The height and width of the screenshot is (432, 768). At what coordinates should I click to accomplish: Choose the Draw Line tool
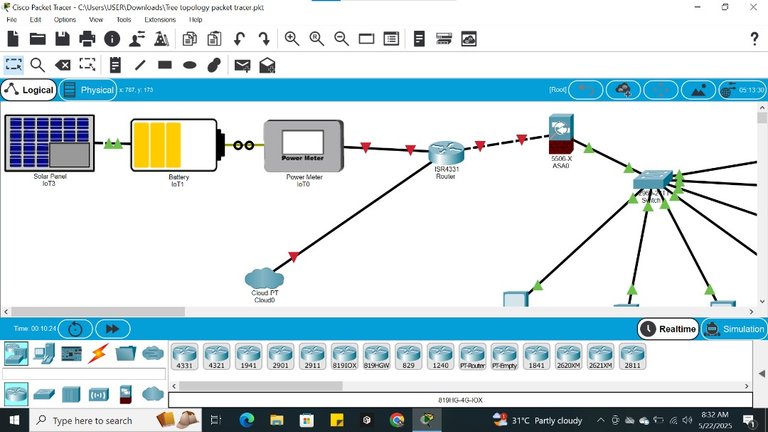coord(140,65)
